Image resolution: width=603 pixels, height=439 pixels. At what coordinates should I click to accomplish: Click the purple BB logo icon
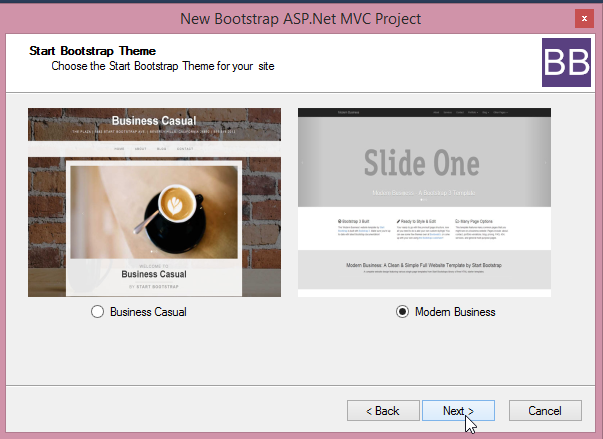click(x=566, y=62)
